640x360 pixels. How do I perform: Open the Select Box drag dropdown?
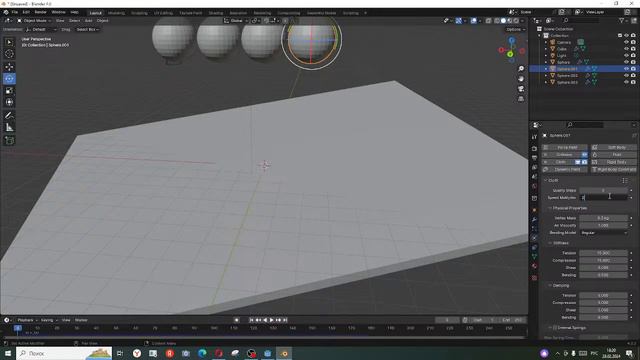click(87, 29)
